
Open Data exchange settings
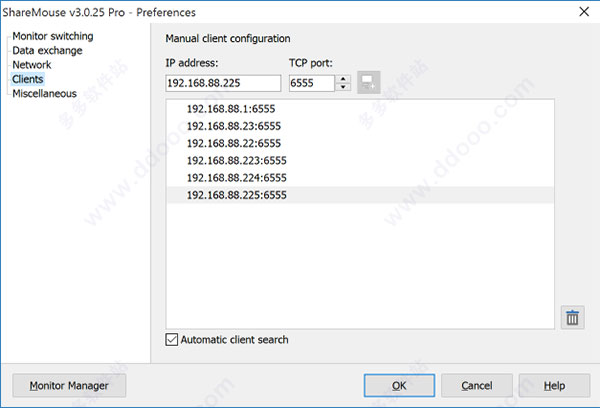[x=47, y=51]
